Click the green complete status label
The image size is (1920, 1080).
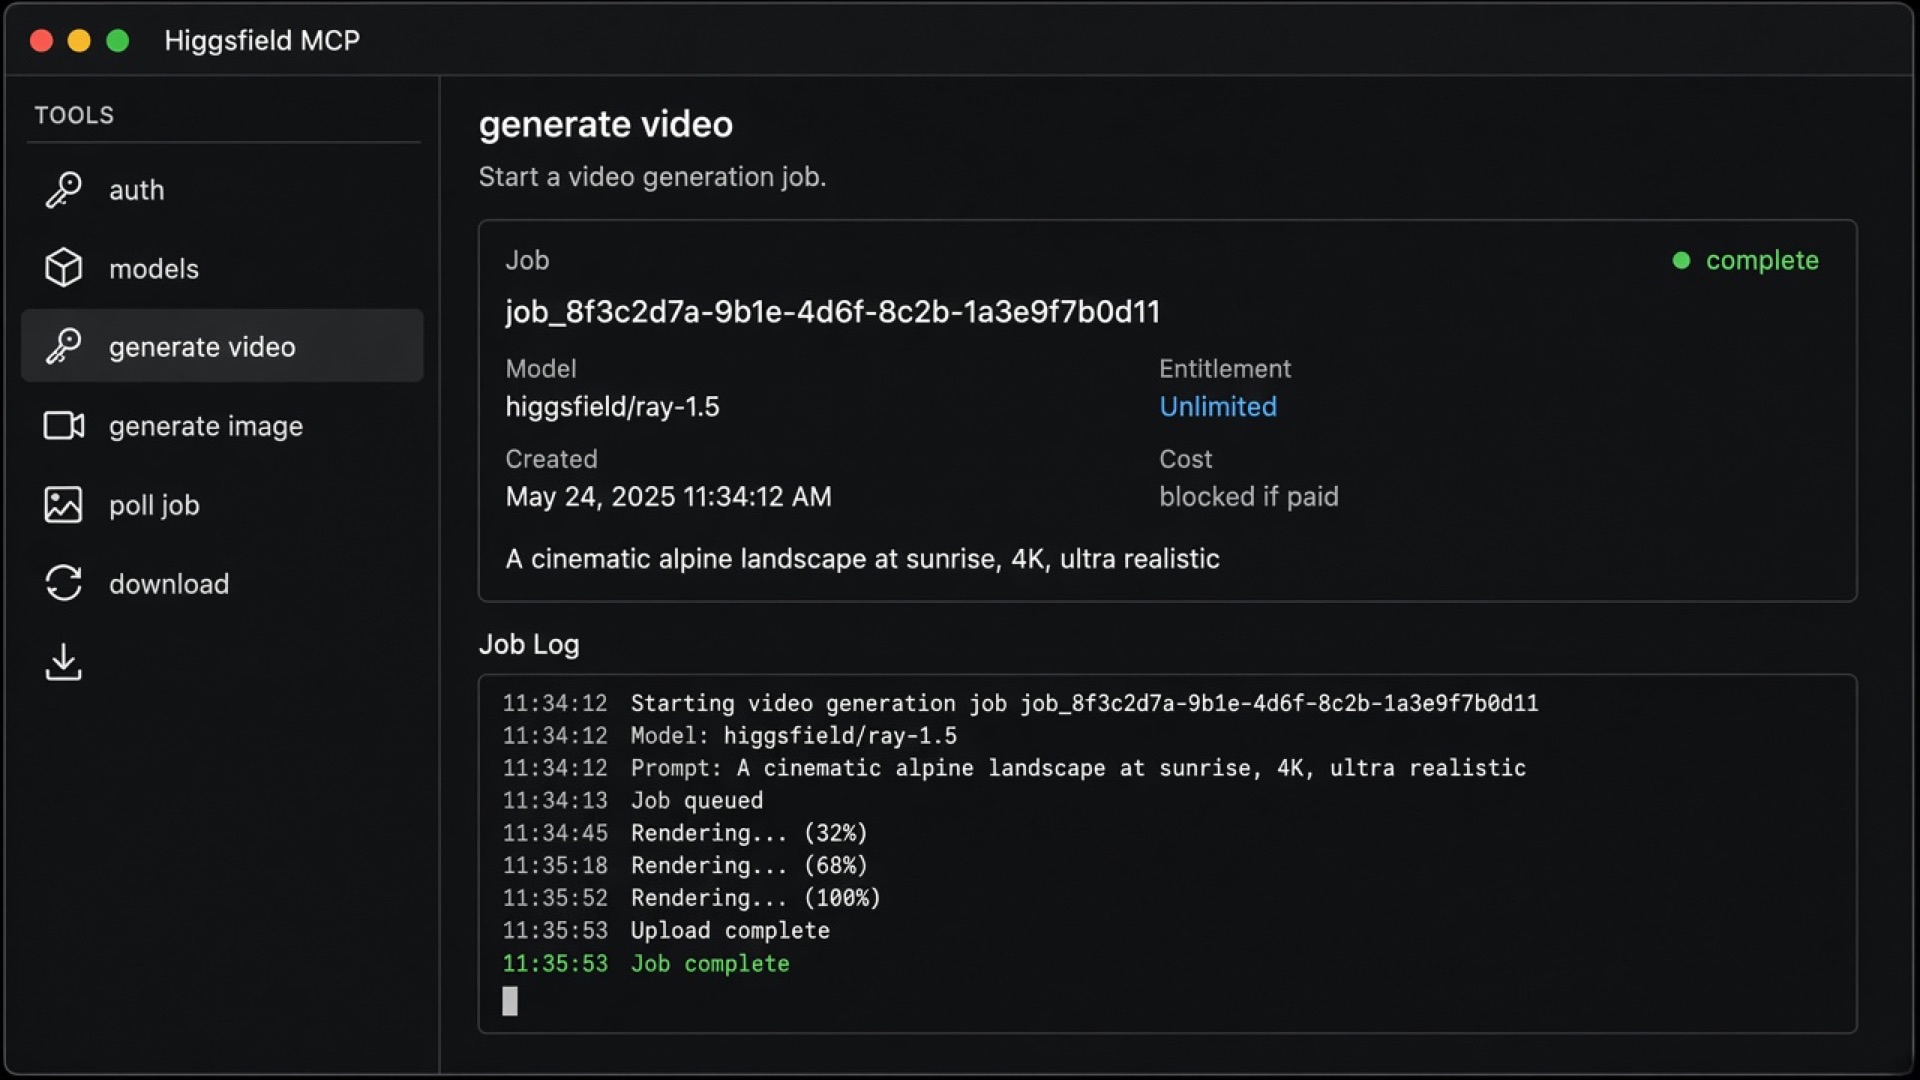(1762, 260)
